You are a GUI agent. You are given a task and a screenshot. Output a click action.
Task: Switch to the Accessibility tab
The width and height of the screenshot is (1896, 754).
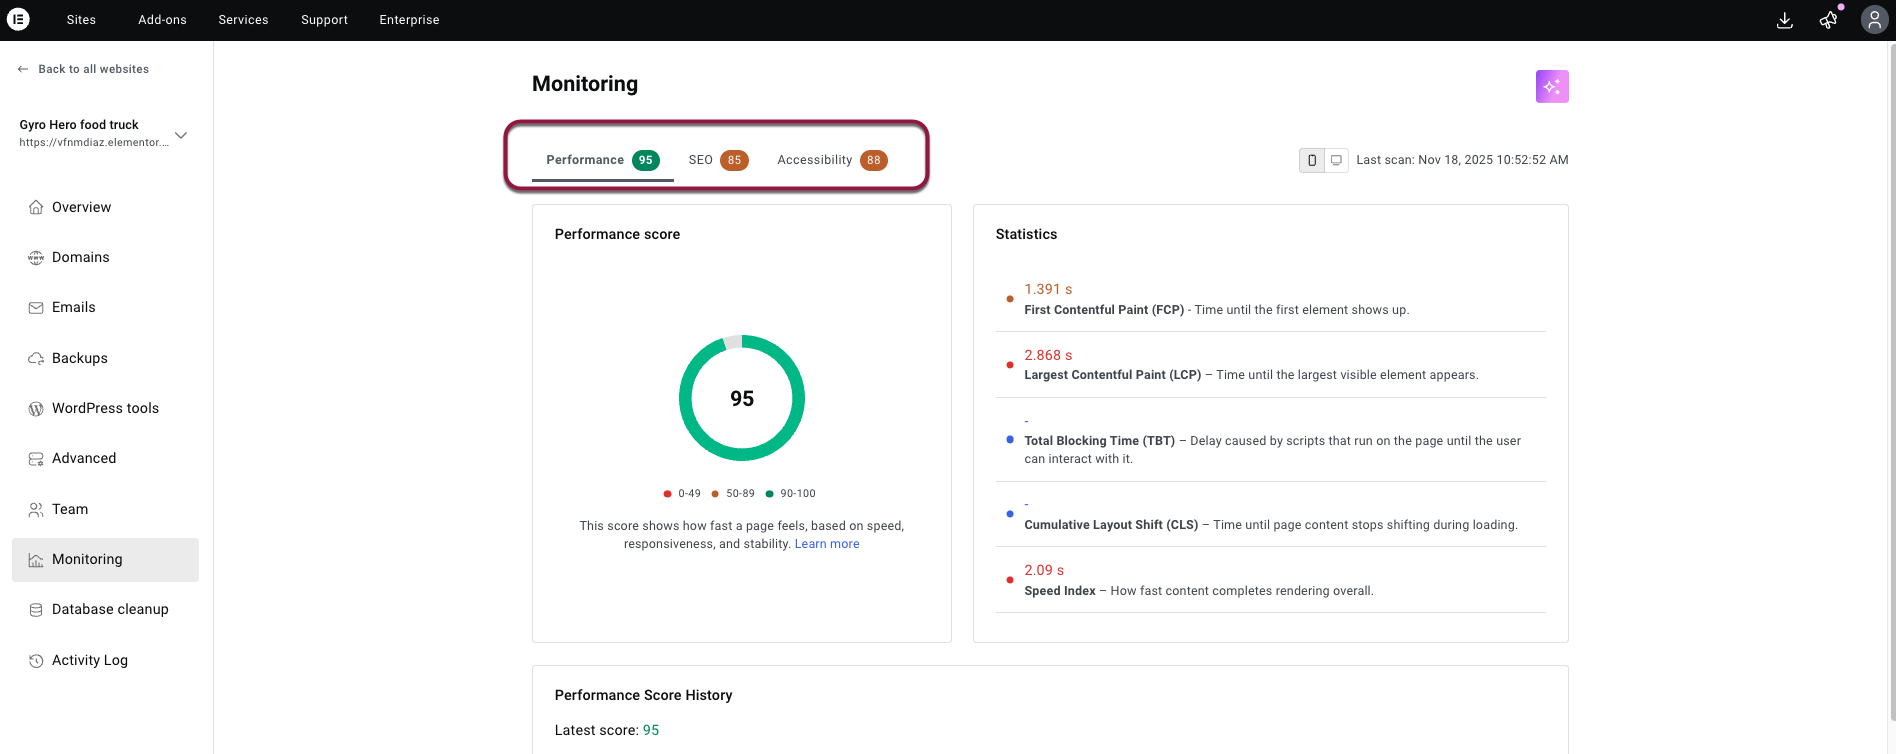coord(831,160)
